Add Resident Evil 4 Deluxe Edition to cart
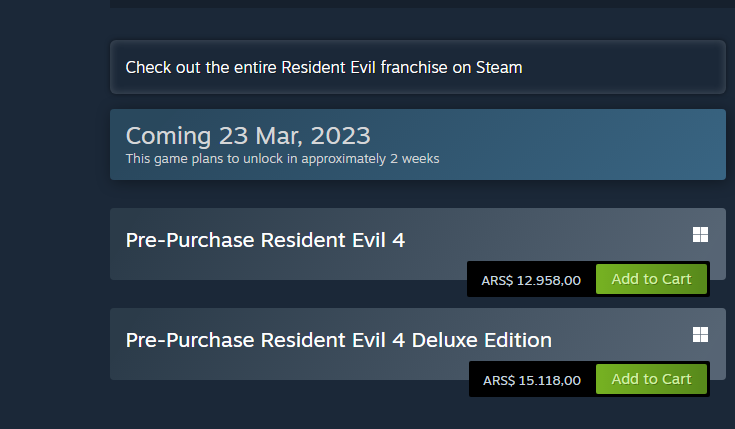This screenshot has height=429, width=735. point(651,379)
